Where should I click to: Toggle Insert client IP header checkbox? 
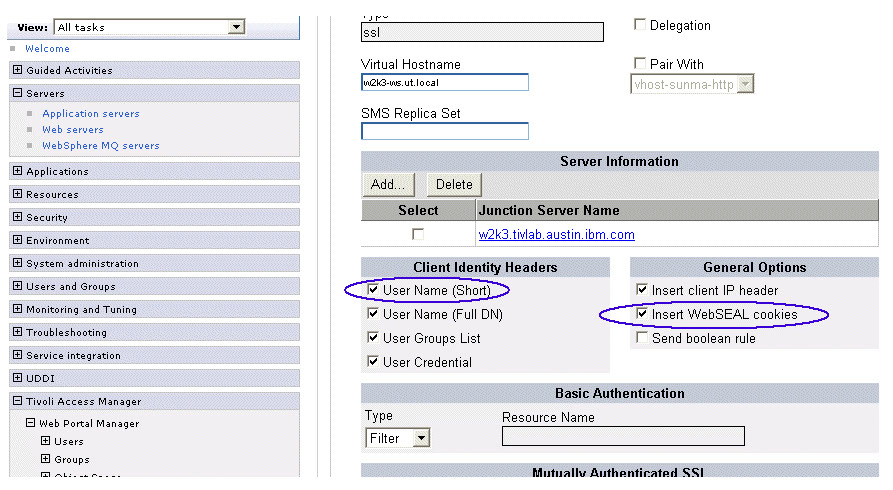click(x=642, y=289)
